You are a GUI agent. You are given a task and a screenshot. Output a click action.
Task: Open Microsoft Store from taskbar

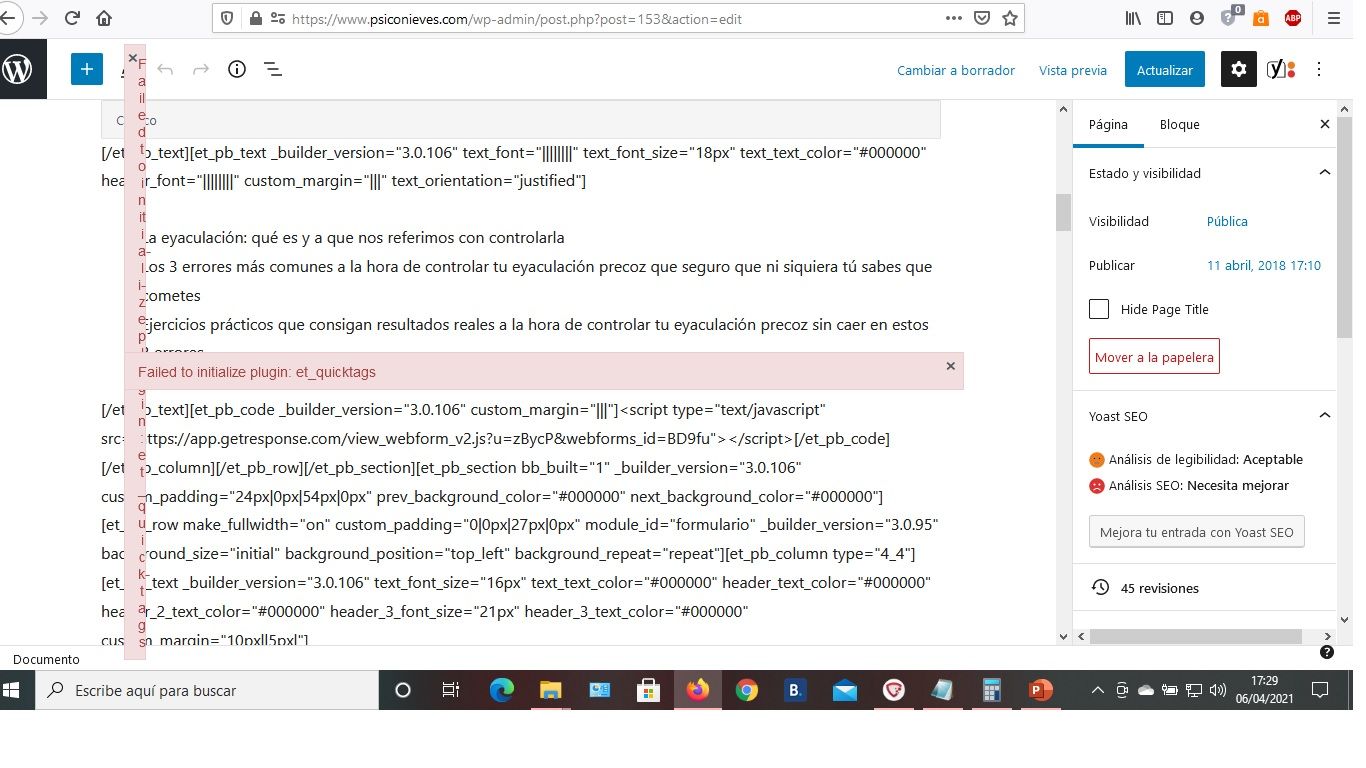649,690
